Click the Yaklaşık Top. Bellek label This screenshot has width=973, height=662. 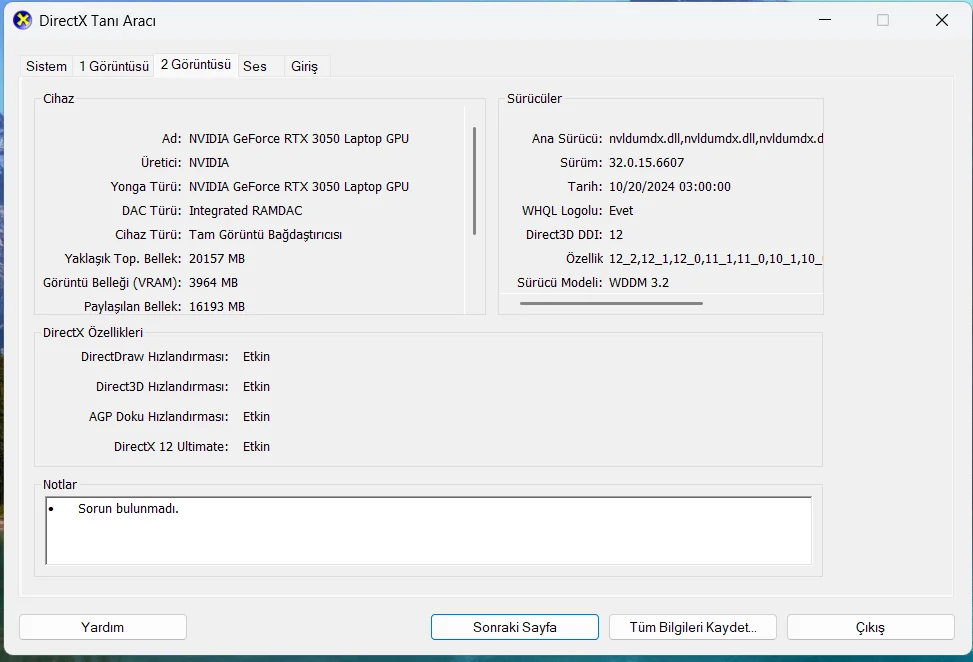click(123, 259)
